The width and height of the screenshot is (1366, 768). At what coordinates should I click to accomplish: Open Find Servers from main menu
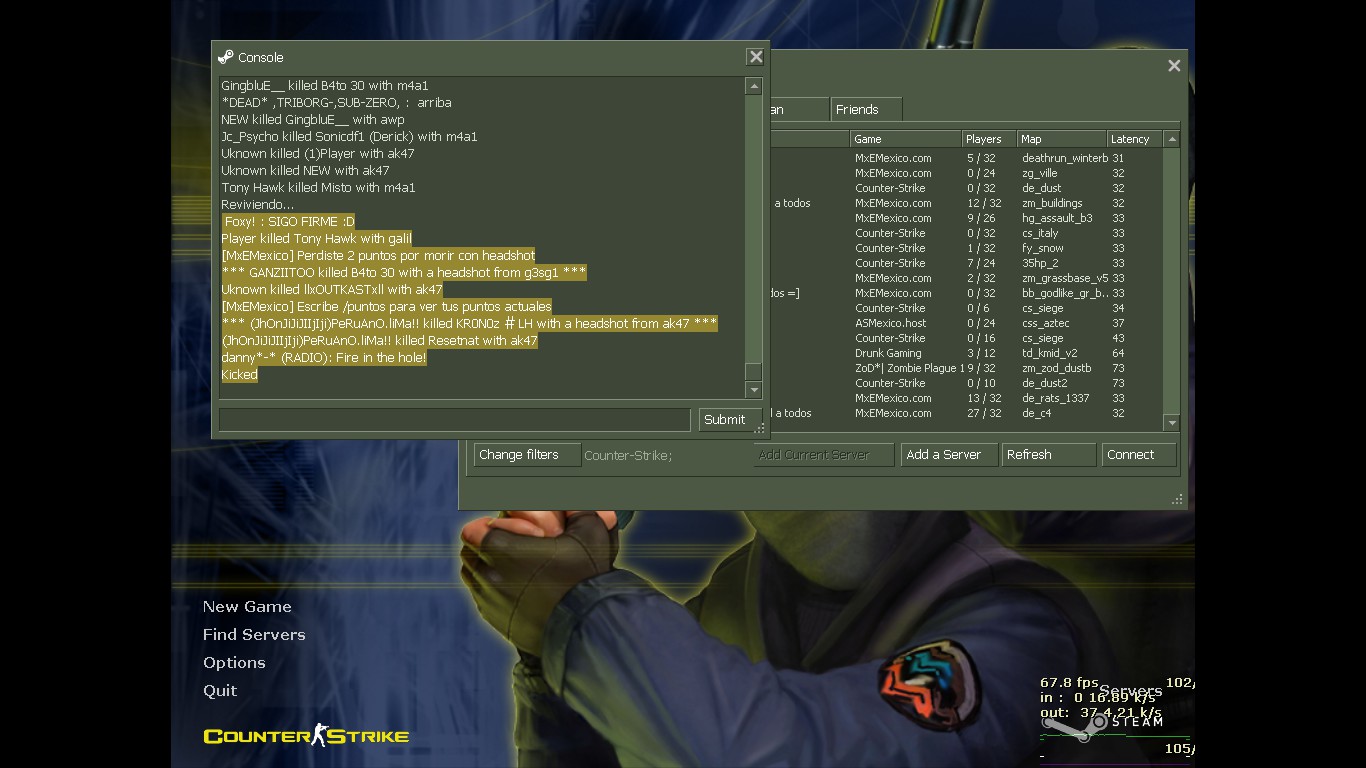pyautogui.click(x=254, y=635)
